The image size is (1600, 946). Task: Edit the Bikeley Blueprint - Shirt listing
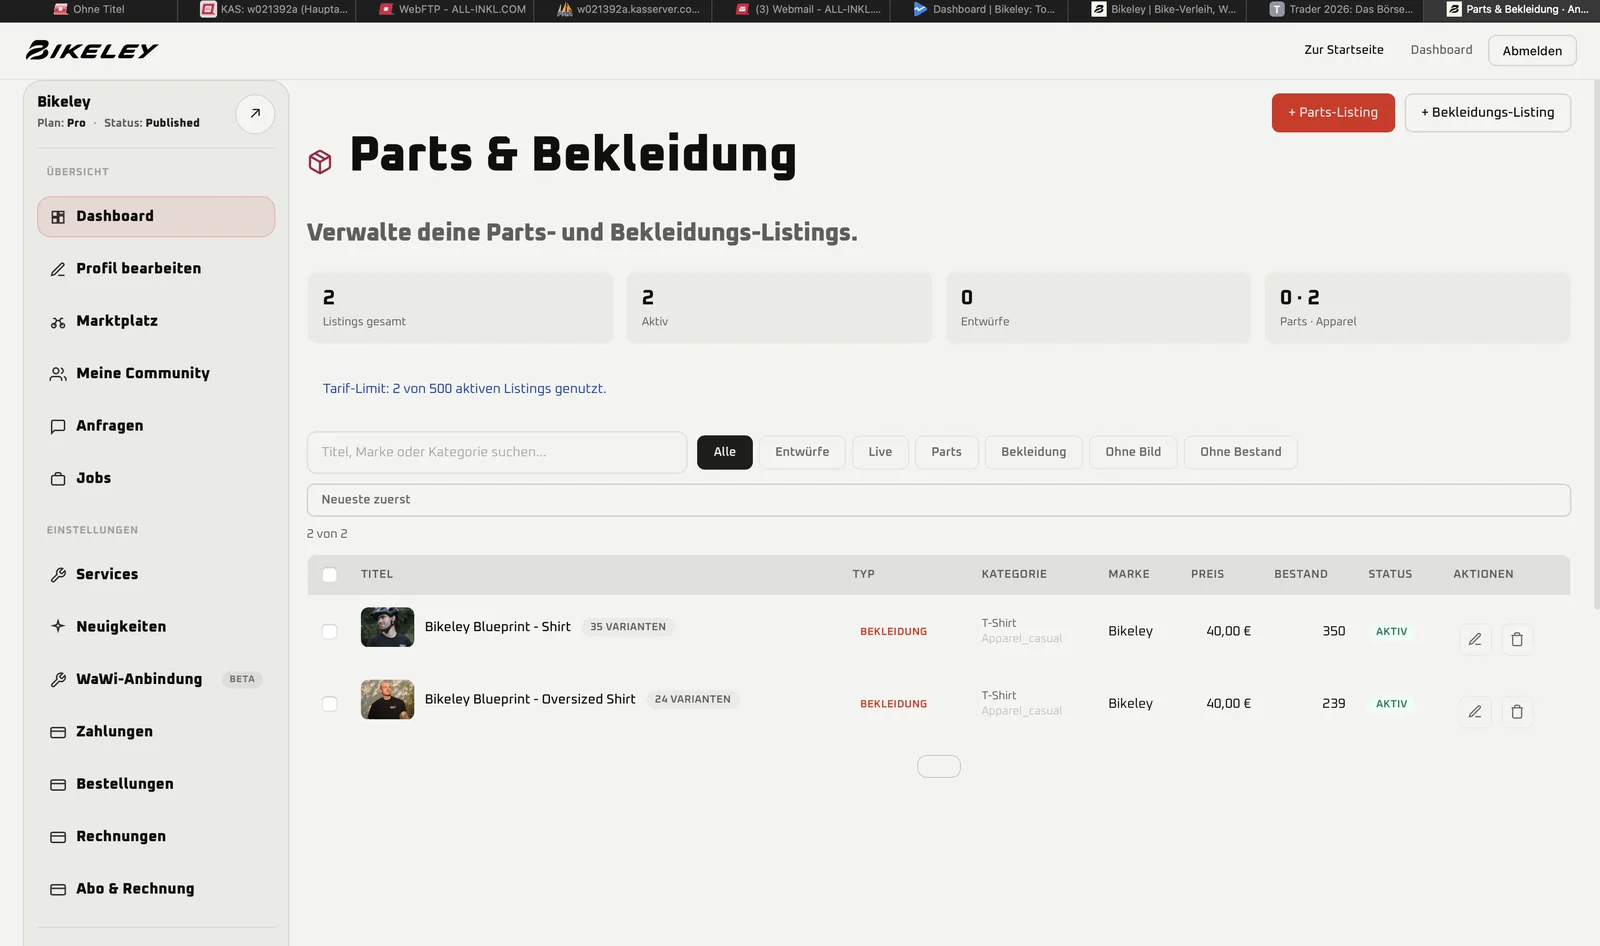point(1475,639)
